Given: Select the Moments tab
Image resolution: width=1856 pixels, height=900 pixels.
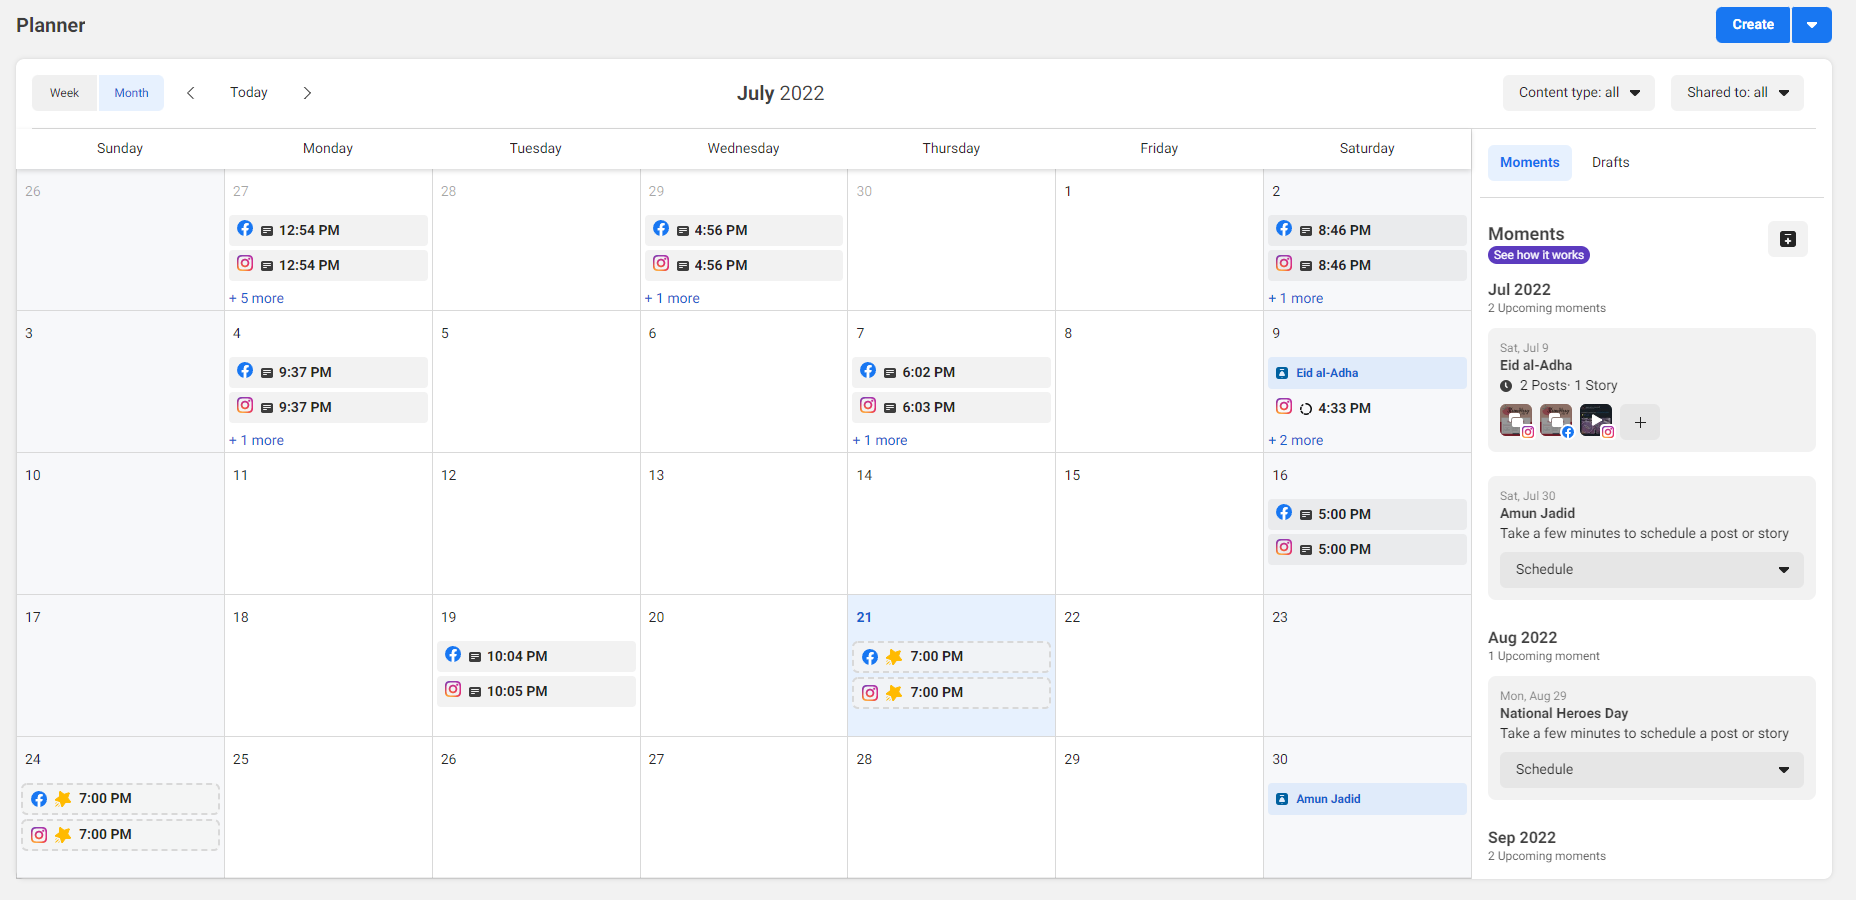Looking at the screenshot, I should 1529,162.
